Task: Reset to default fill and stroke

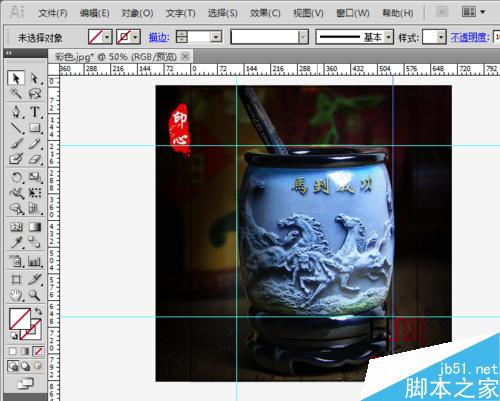Action: [x=13, y=335]
